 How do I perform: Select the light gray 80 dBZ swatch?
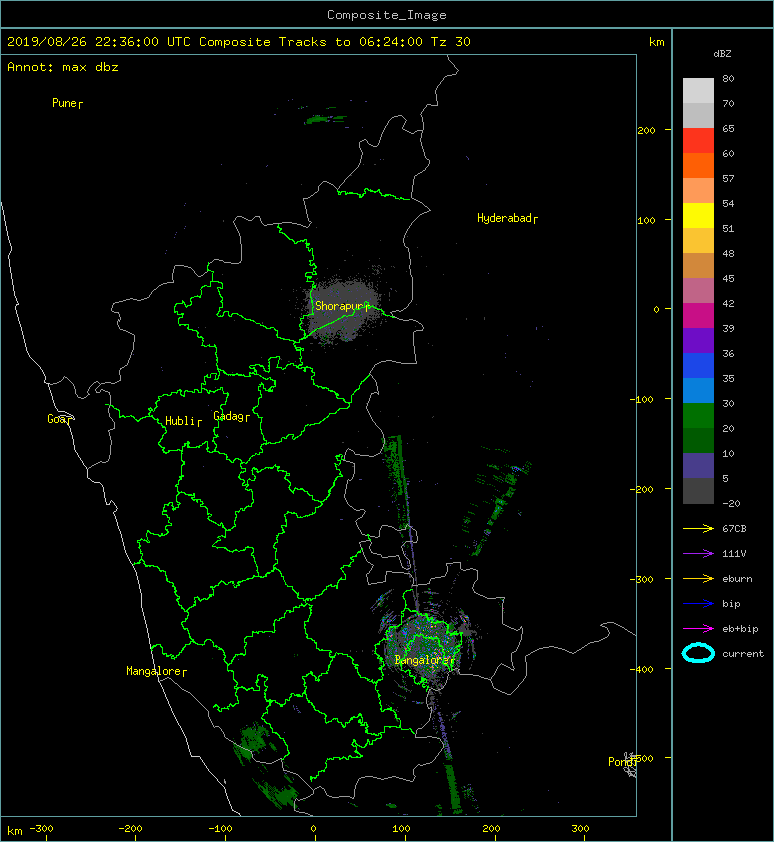point(698,90)
